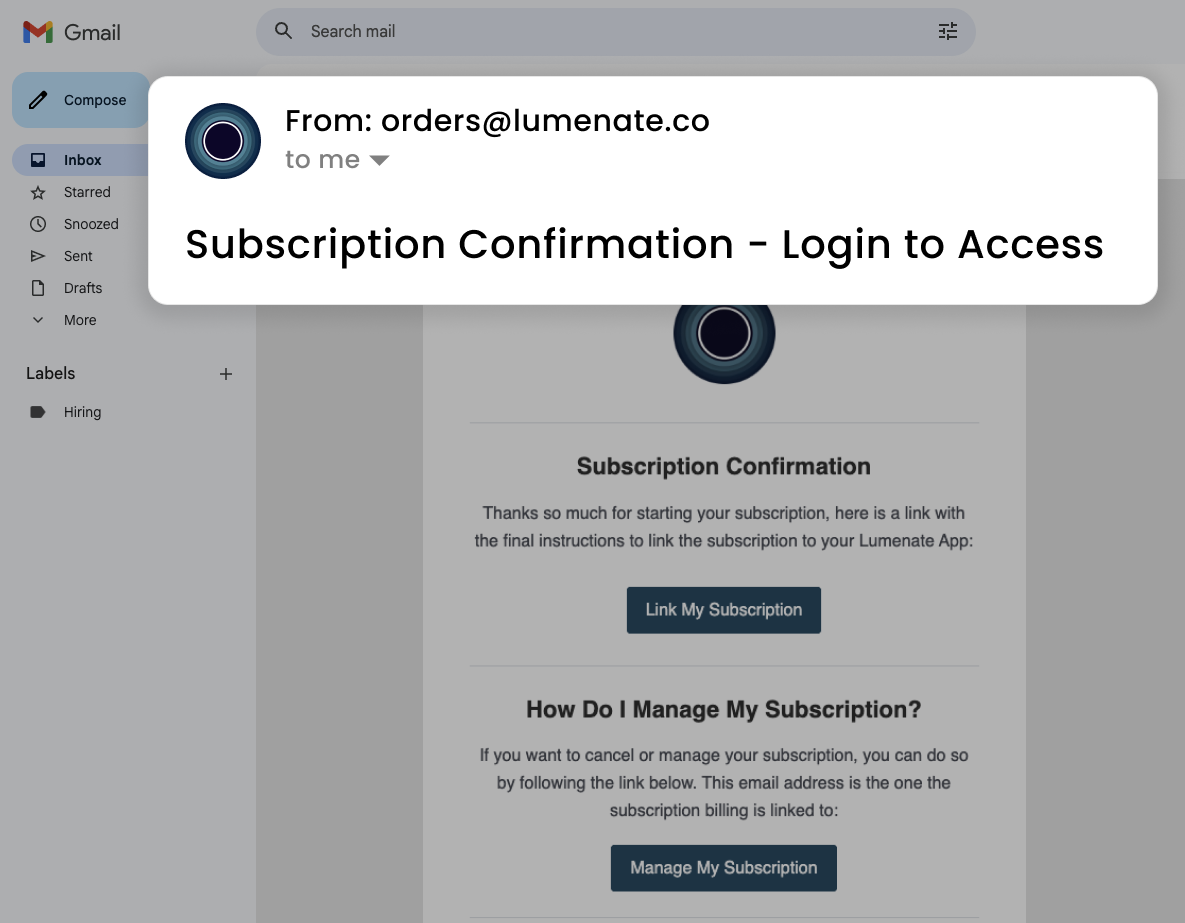
Task: Click the Starred star icon
Action: [38, 192]
